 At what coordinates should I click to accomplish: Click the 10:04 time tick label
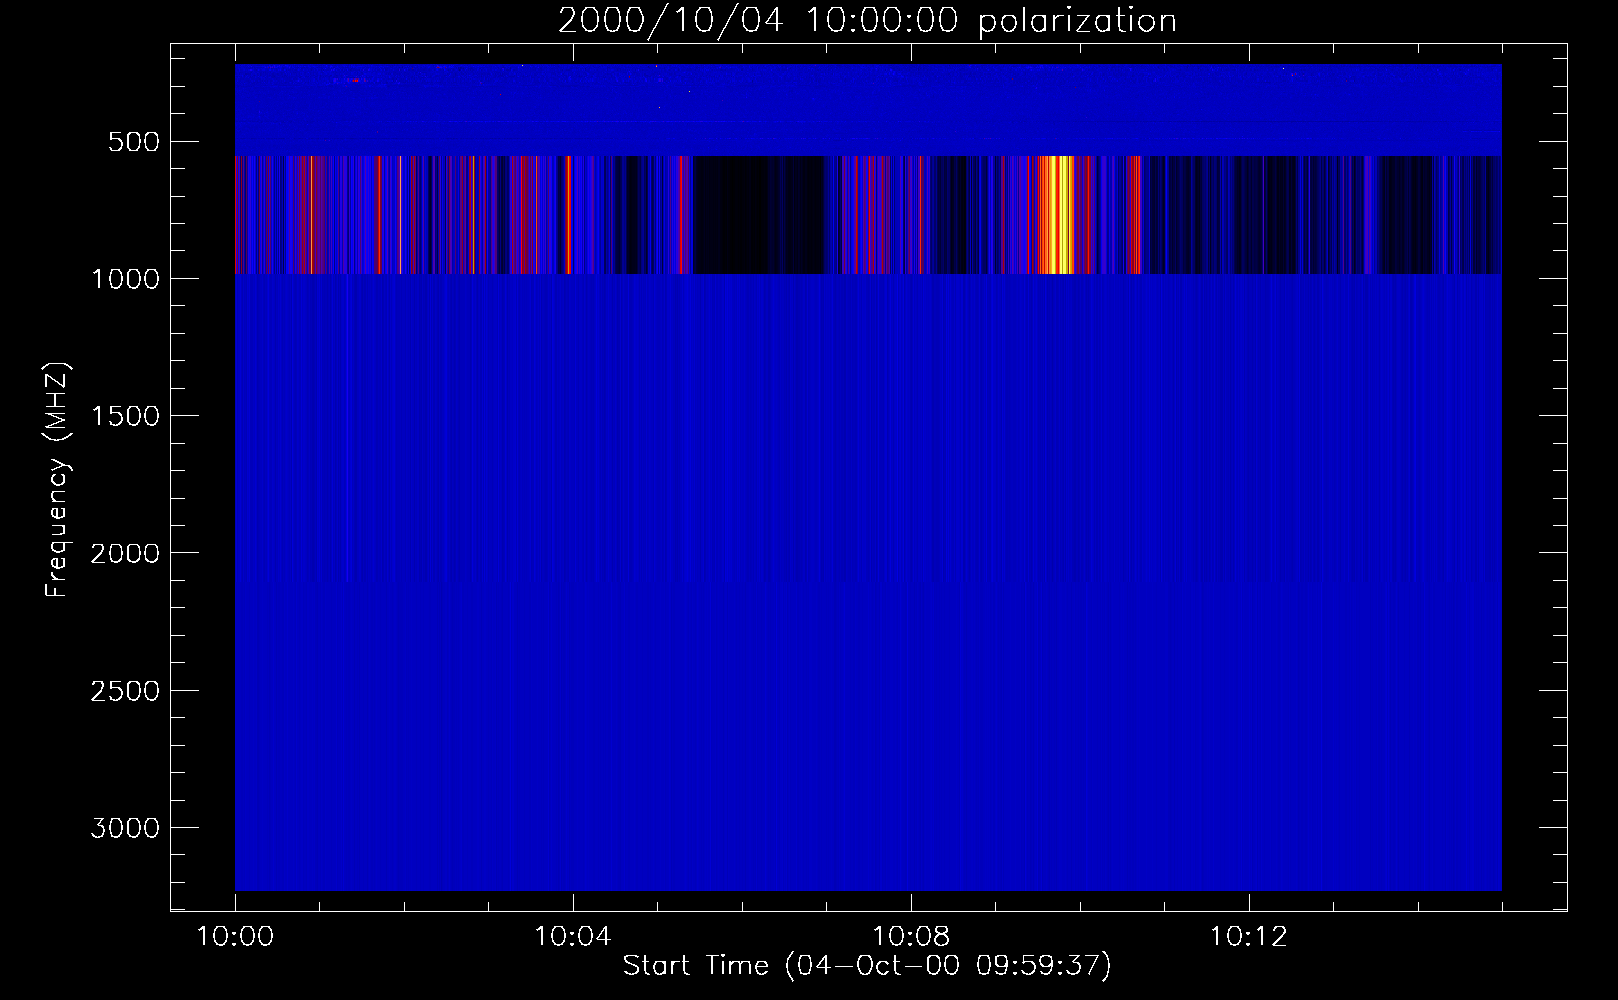pos(573,937)
